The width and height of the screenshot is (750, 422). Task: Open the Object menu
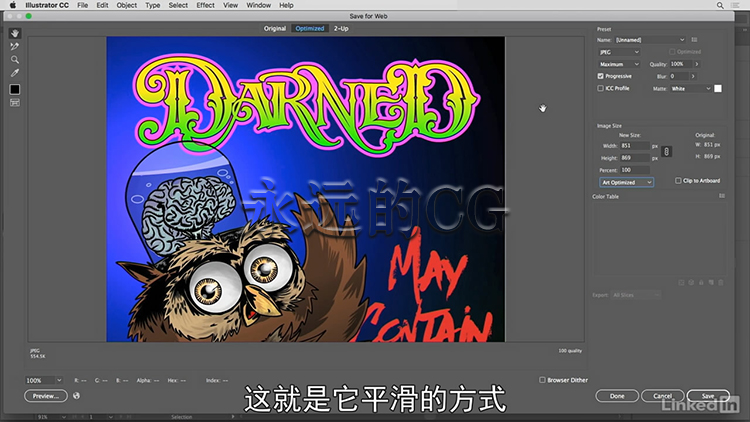coord(127,5)
